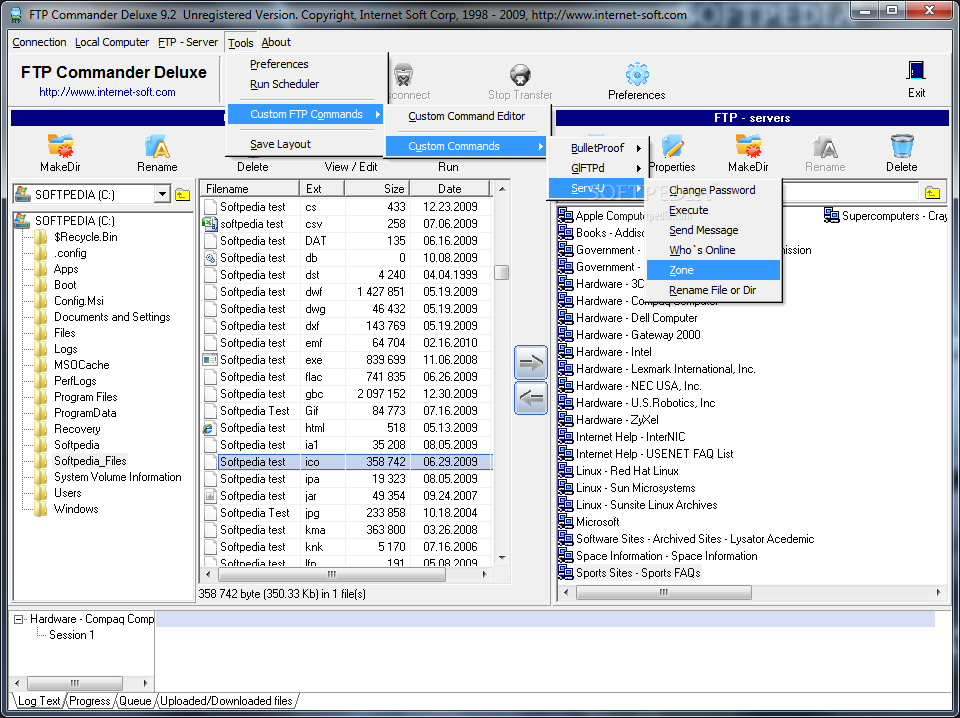The image size is (960, 718).
Task: Select the Session 1 tree node
Action: pos(72,635)
